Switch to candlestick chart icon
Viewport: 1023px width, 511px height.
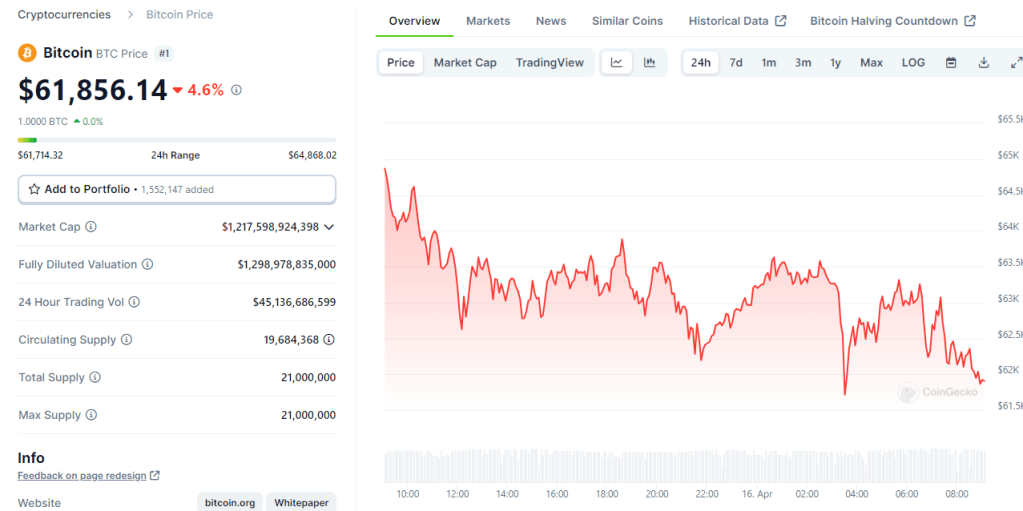click(650, 63)
